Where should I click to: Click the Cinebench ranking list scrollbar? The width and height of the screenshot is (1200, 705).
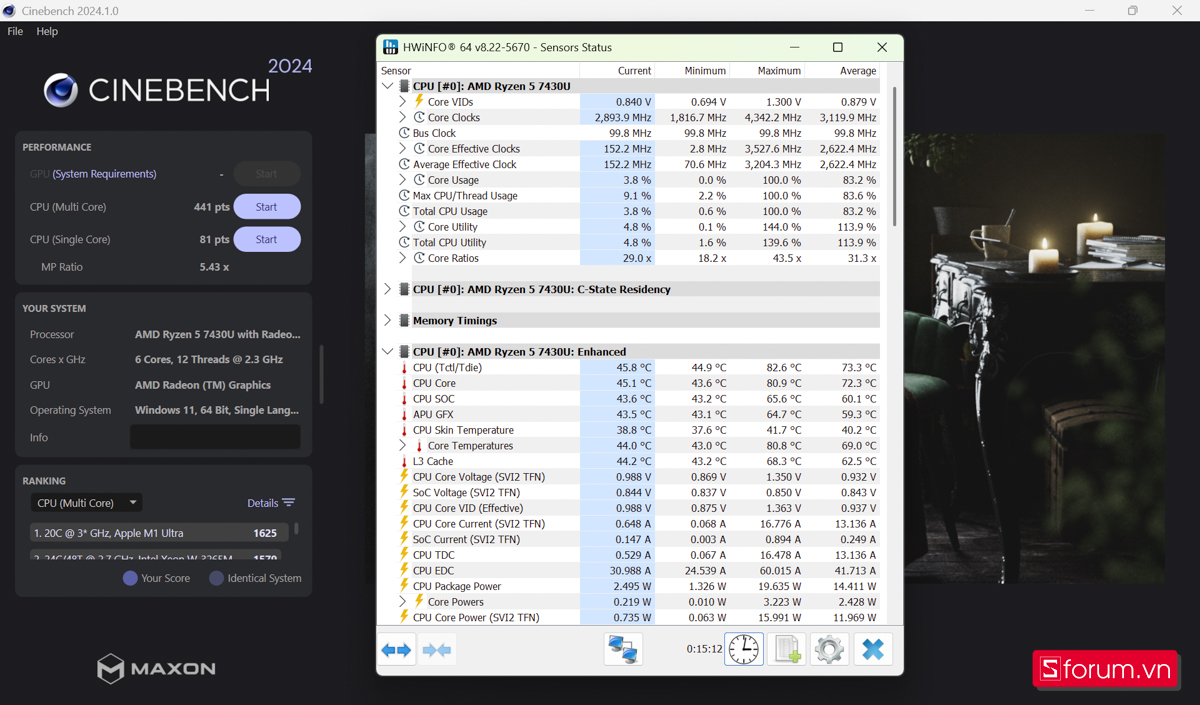(x=296, y=528)
